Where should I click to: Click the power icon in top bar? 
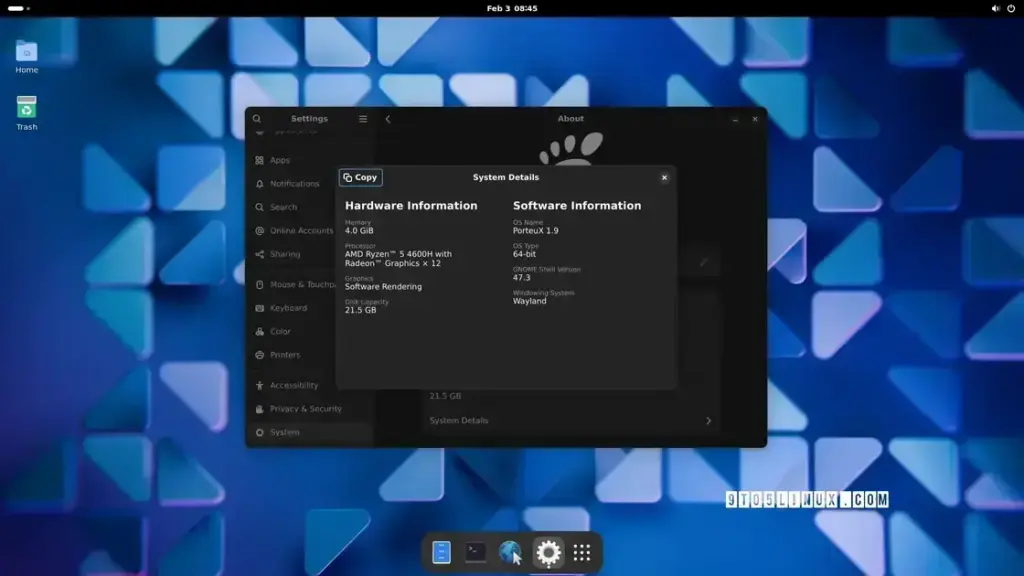(1011, 8)
